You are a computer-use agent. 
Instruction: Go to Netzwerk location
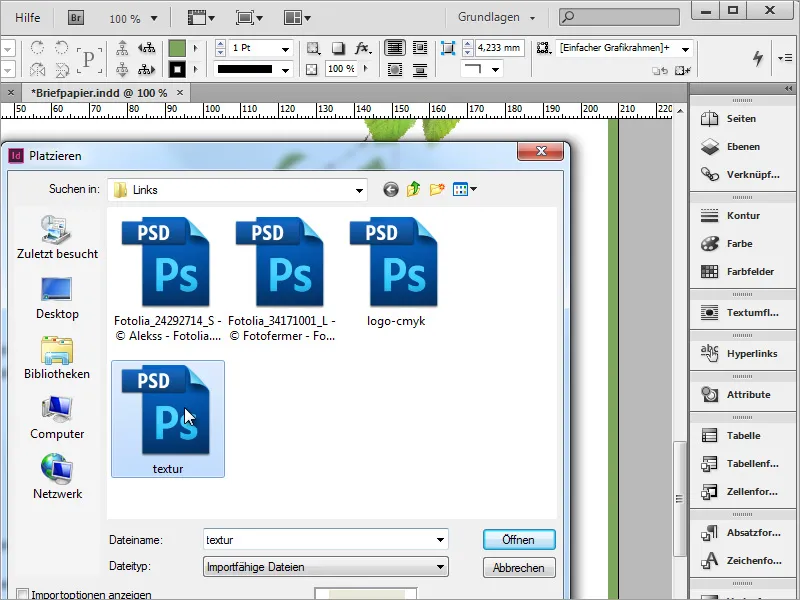[57, 477]
